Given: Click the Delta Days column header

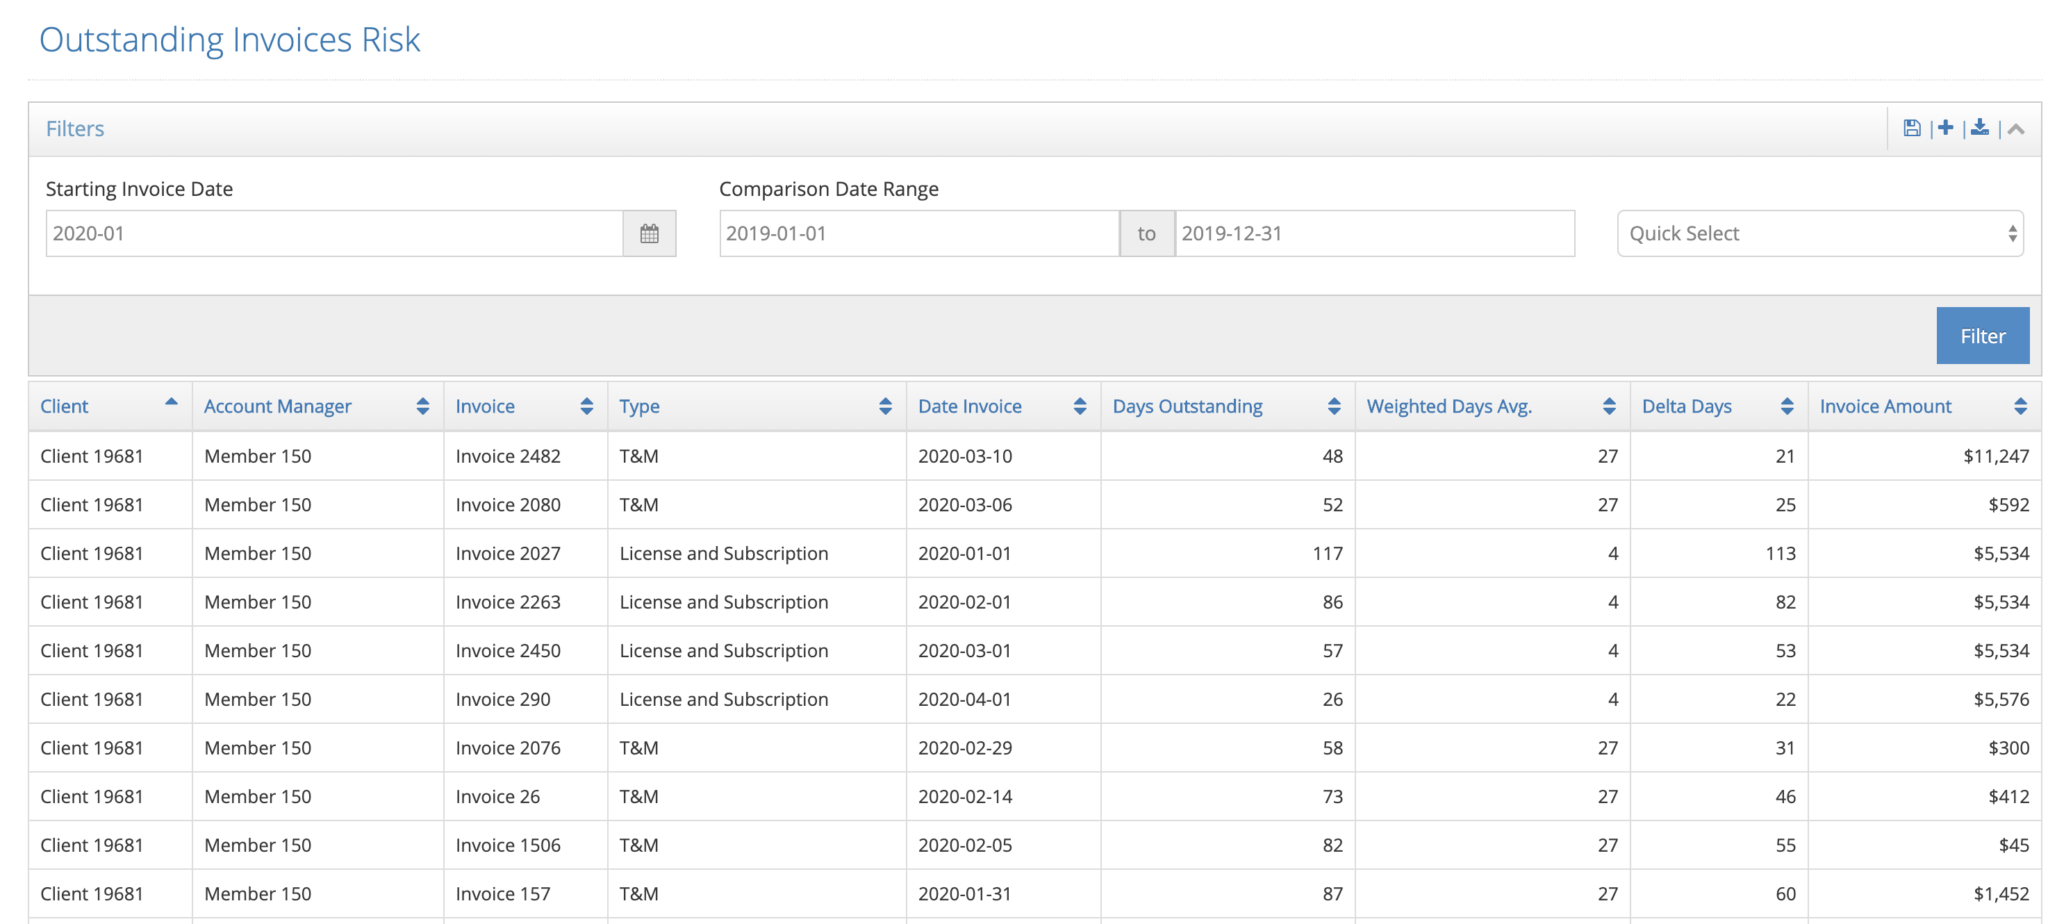Looking at the screenshot, I should pos(1686,406).
